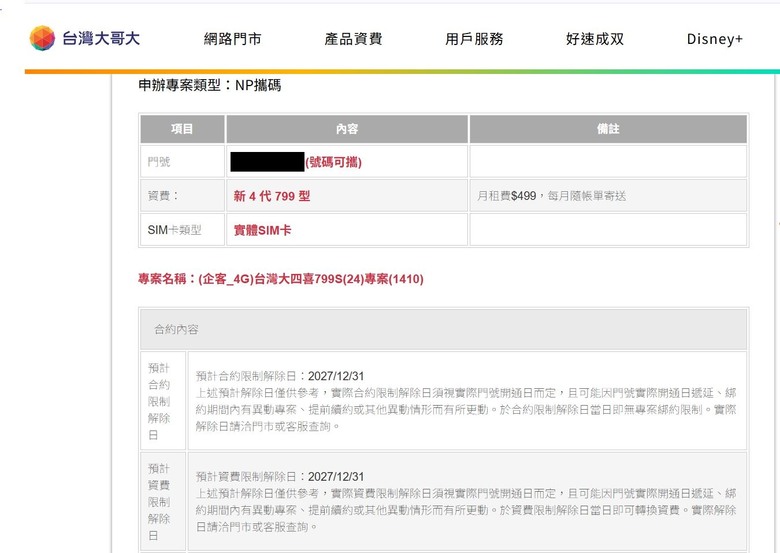Image resolution: width=780 pixels, height=553 pixels.
Task: Click the 實體SIM卡 value
Action: (262, 230)
